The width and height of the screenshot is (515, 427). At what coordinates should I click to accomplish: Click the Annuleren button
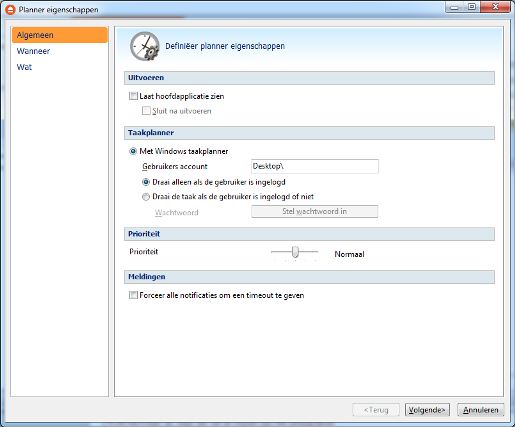(480, 410)
